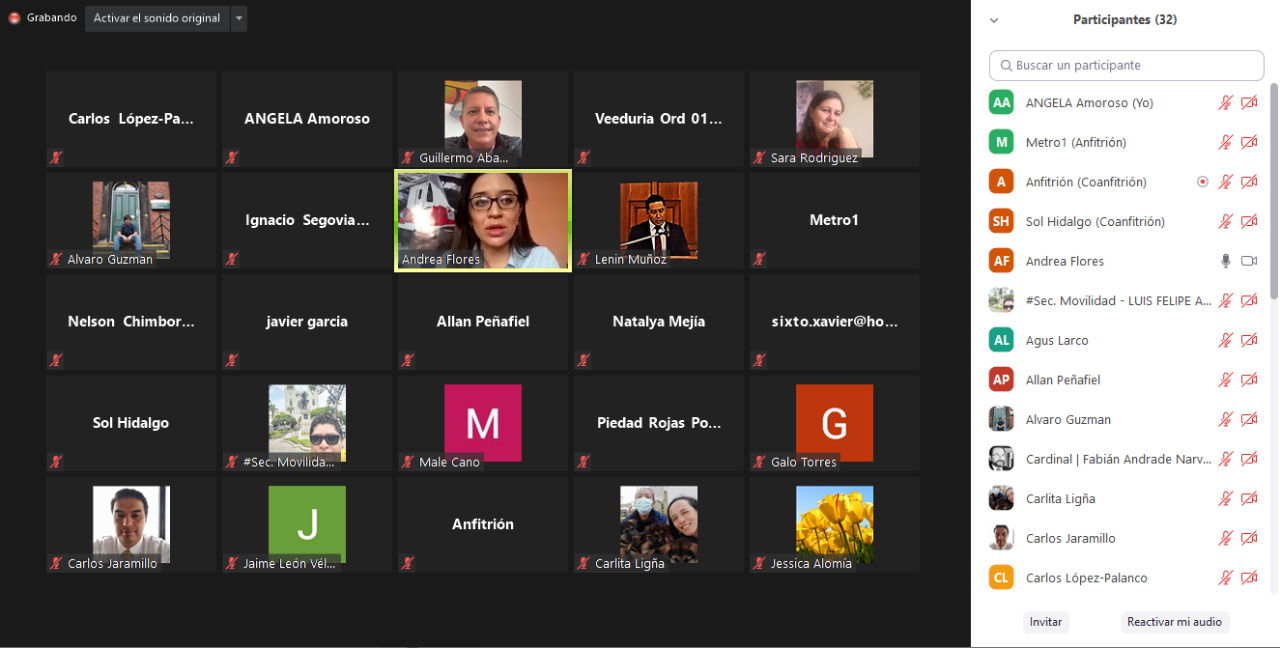
Task: Toggle the camera for ANGELA Amoroso (Yo) in list
Action: [x=1249, y=103]
